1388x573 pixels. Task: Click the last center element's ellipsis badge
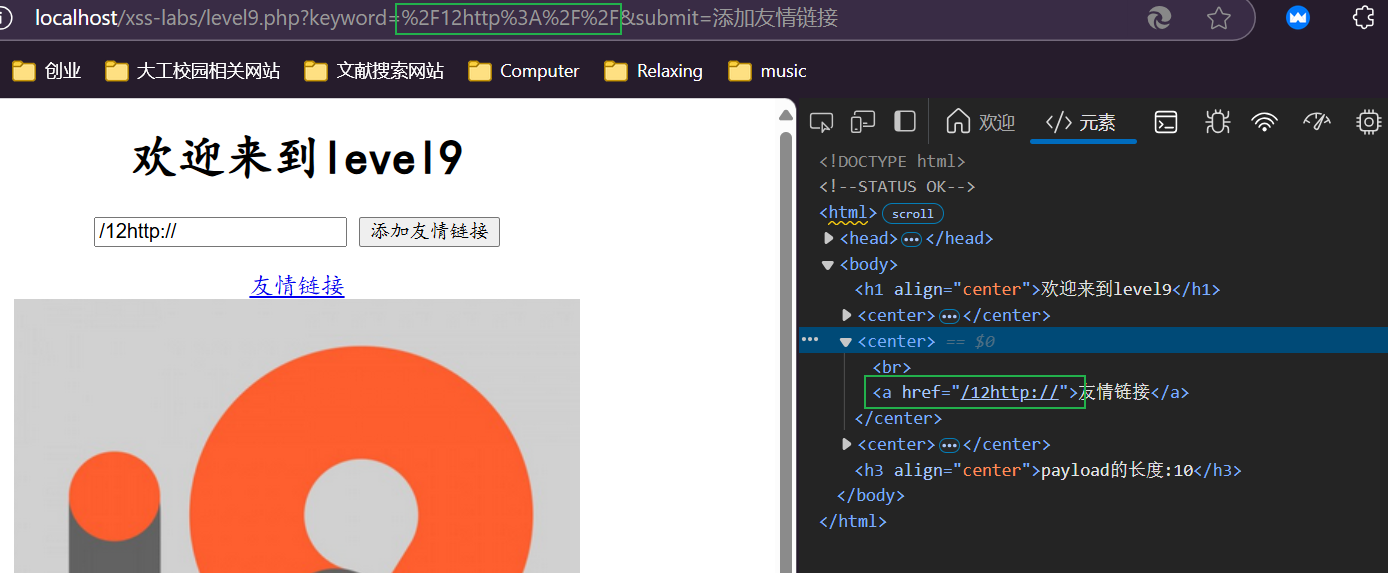(950, 445)
